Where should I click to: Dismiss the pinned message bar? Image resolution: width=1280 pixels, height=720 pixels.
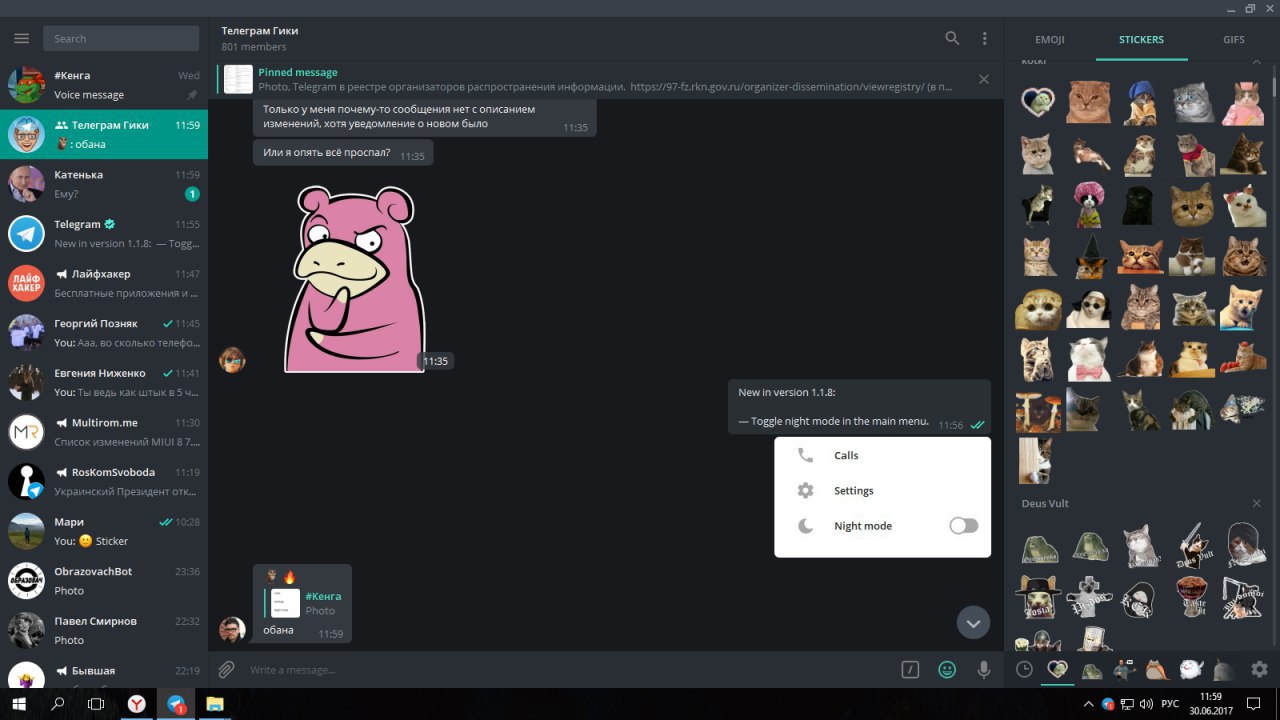pos(984,79)
